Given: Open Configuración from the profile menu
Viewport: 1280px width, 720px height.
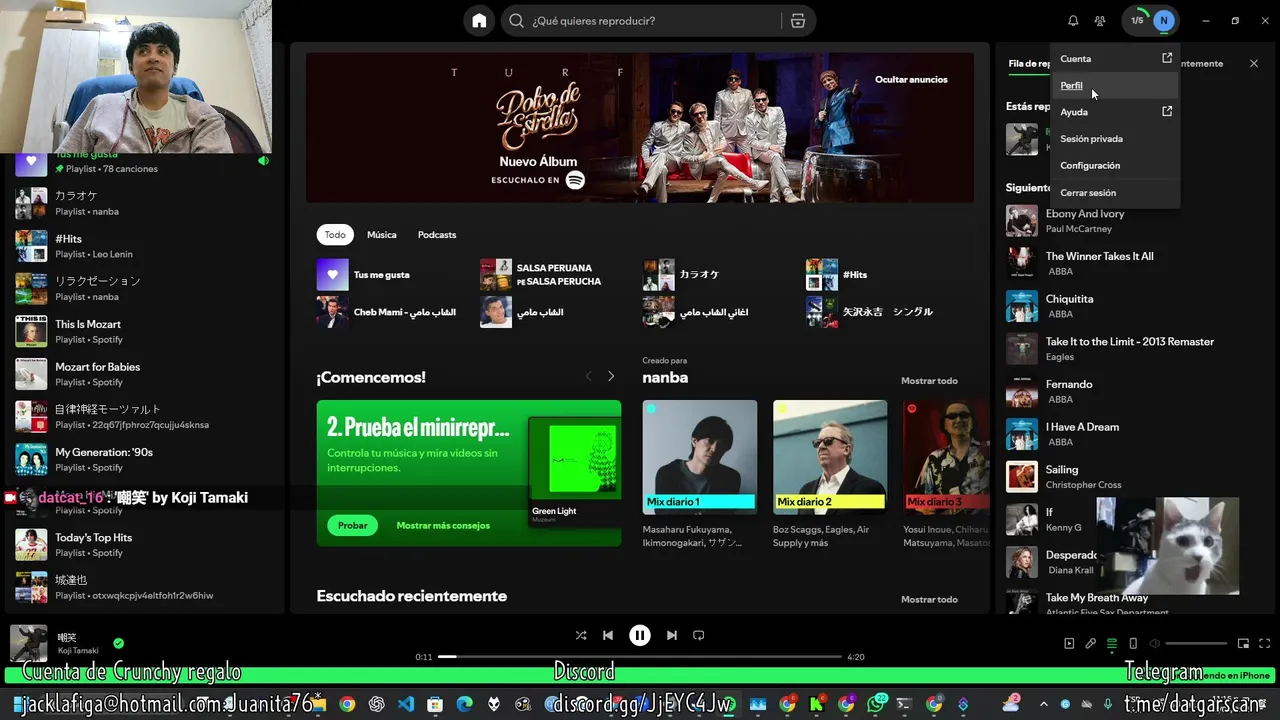Looking at the screenshot, I should [1115, 165].
